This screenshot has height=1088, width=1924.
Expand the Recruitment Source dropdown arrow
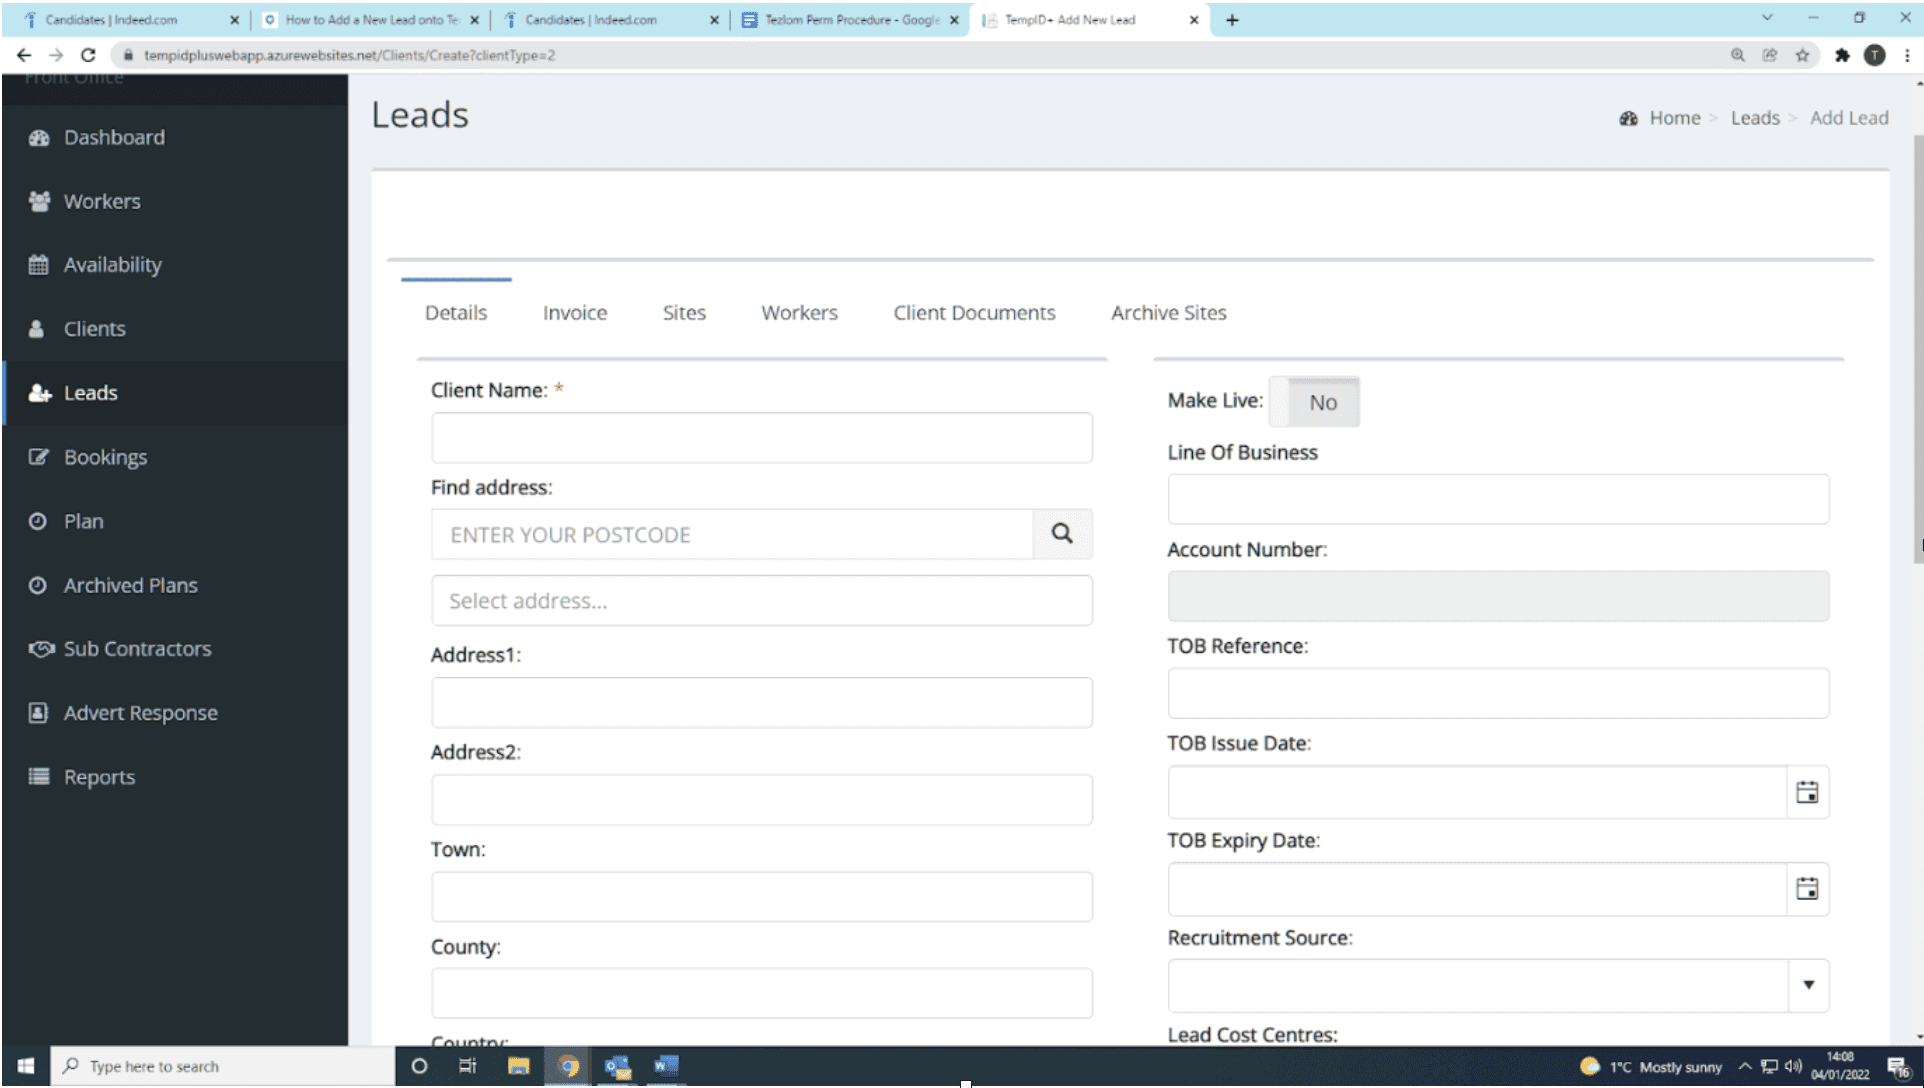1807,985
